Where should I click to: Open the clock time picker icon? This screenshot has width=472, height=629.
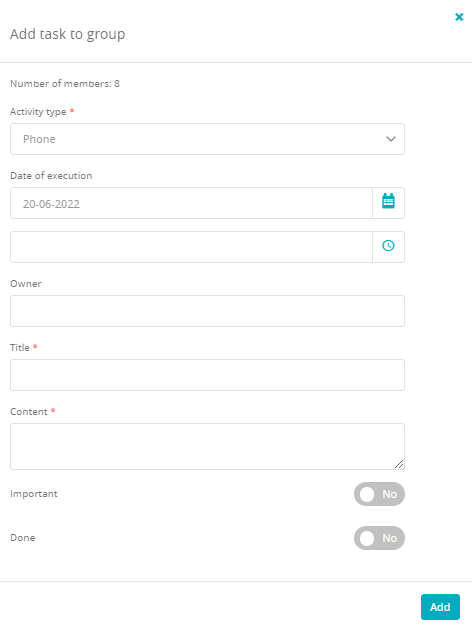[388, 247]
